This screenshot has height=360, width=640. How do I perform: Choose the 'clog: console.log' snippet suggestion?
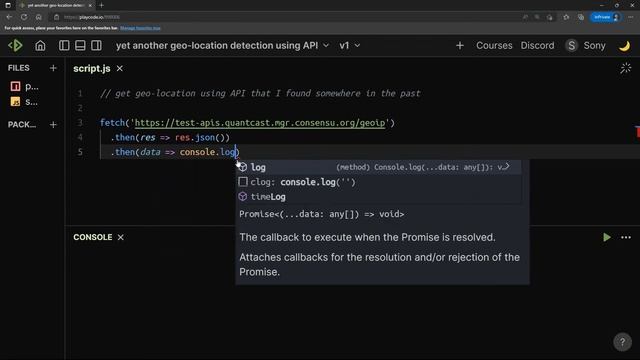coord(379,182)
